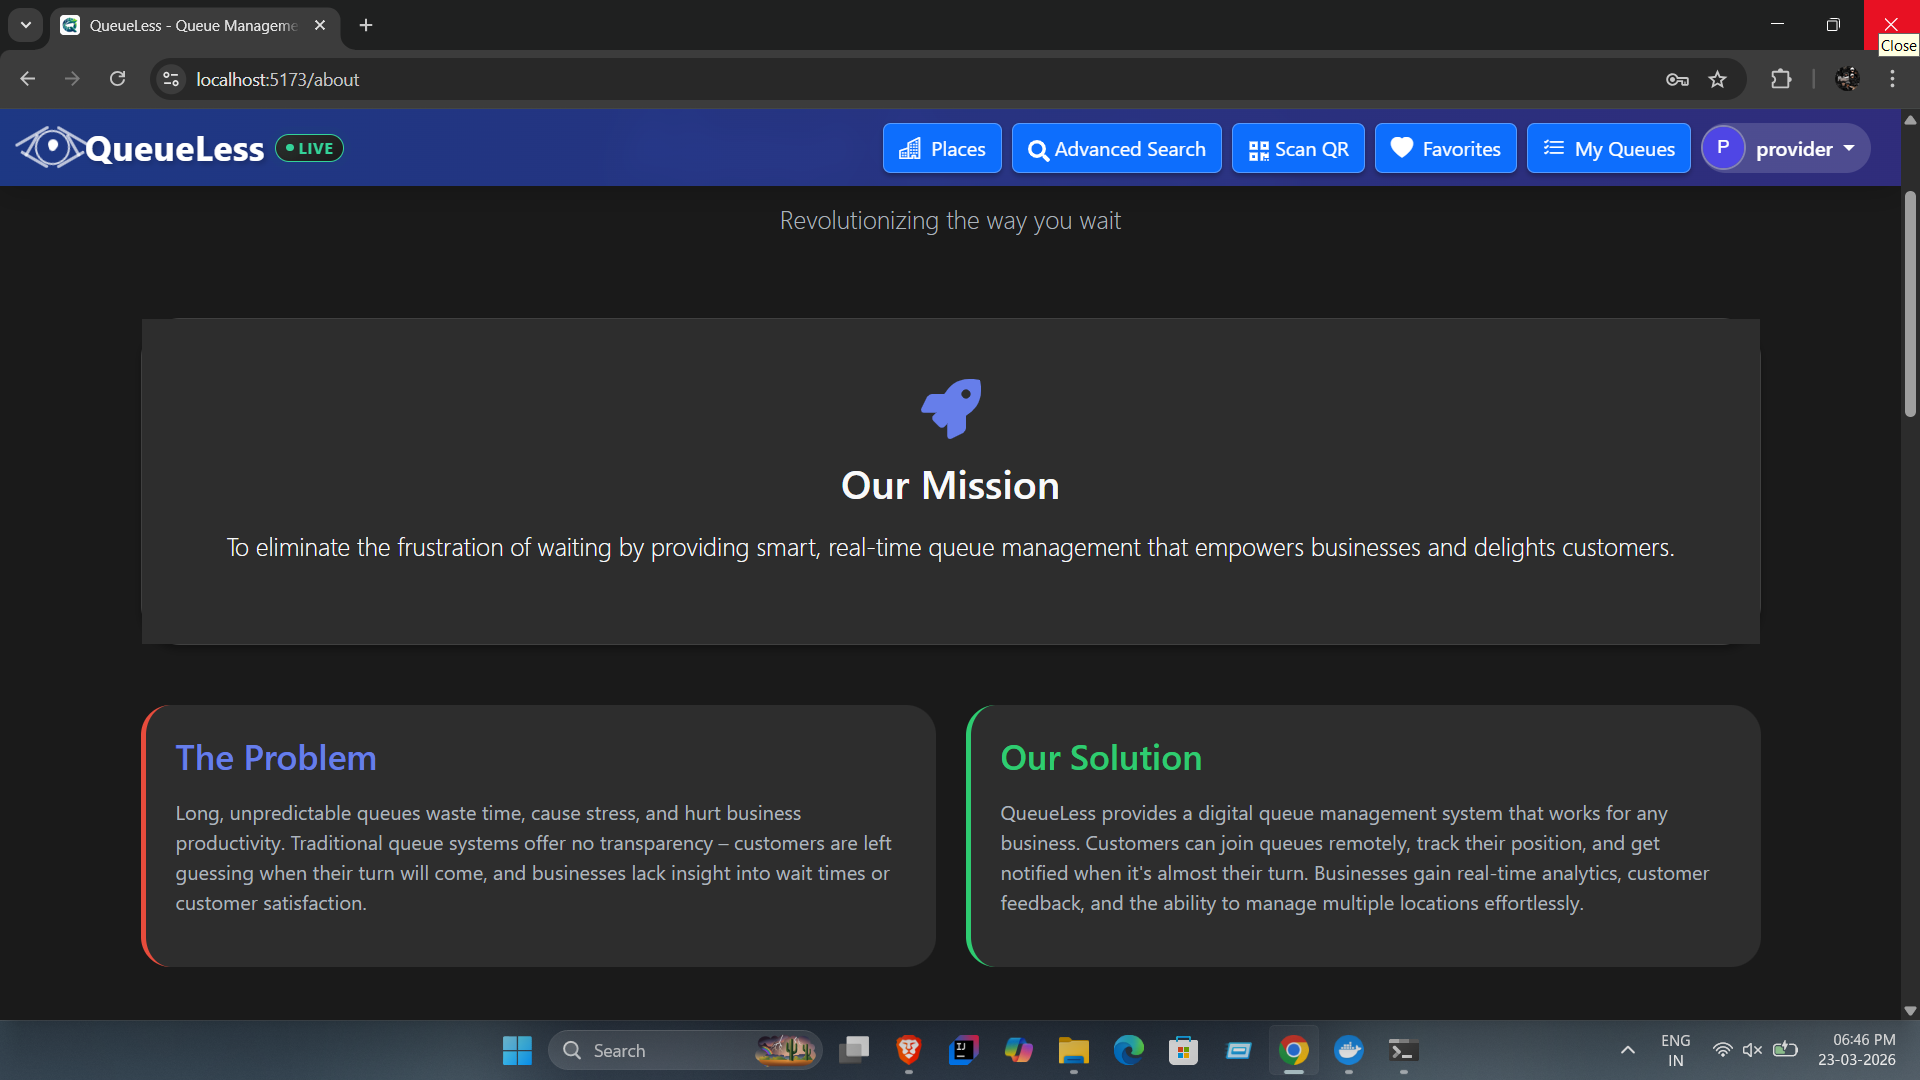Open the Scan QR page
This screenshot has height=1080, width=1920.
[x=1298, y=148]
